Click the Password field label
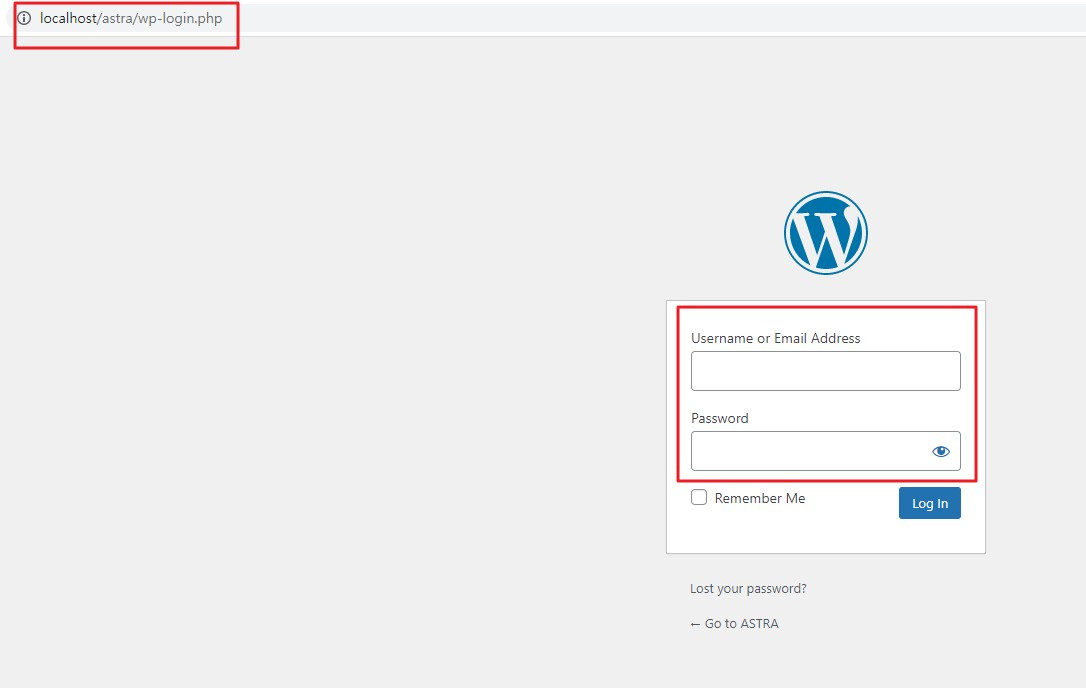1086x688 pixels. tap(720, 418)
